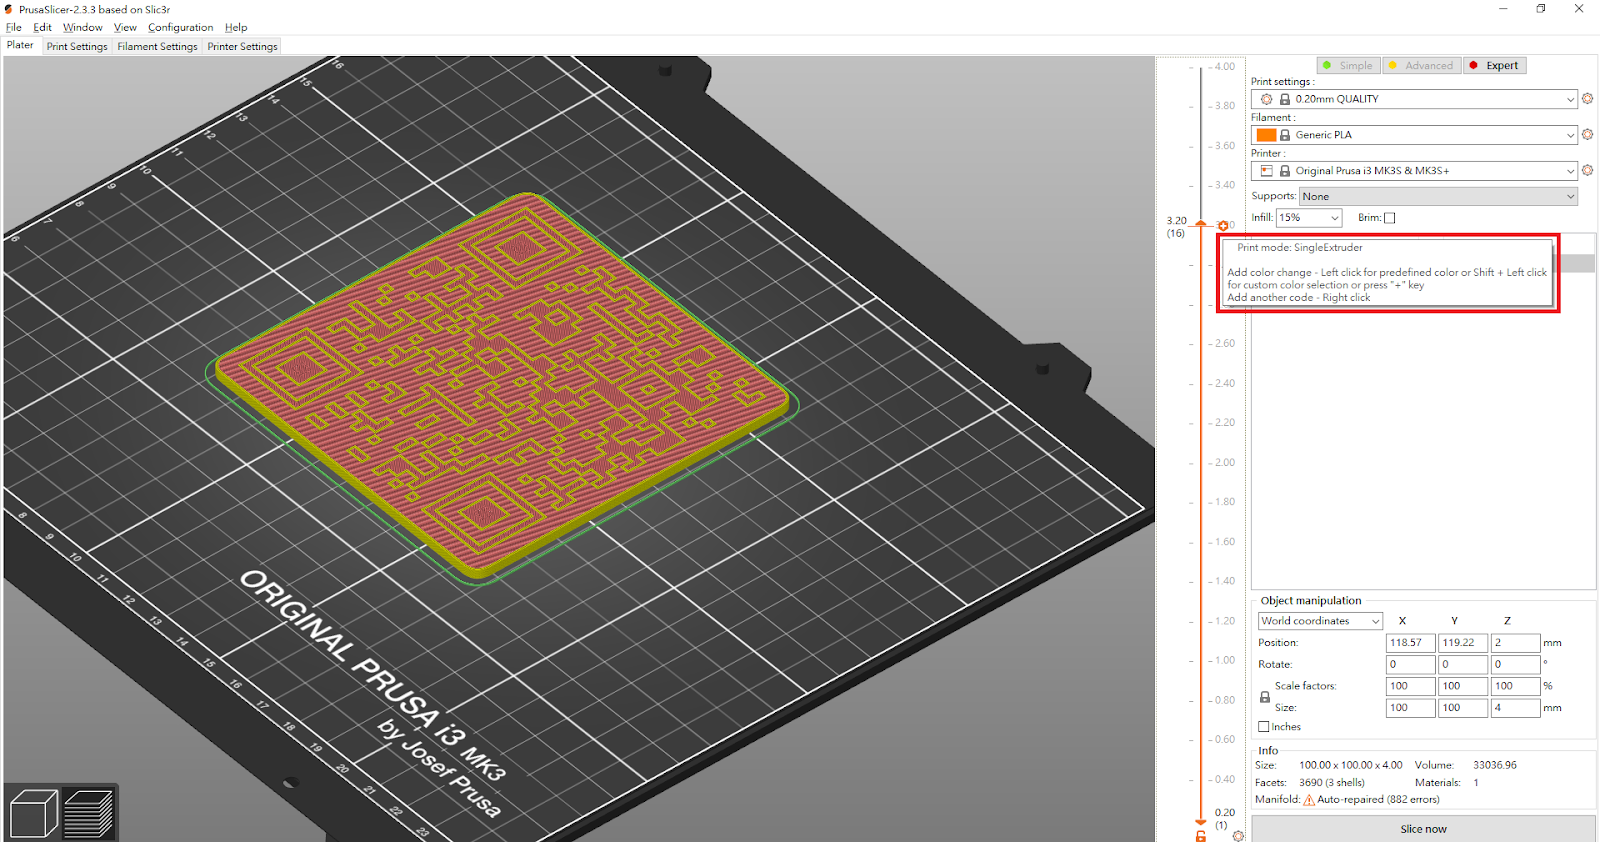
Task: Expand the Infill 15% dropdown
Action: 1309,218
